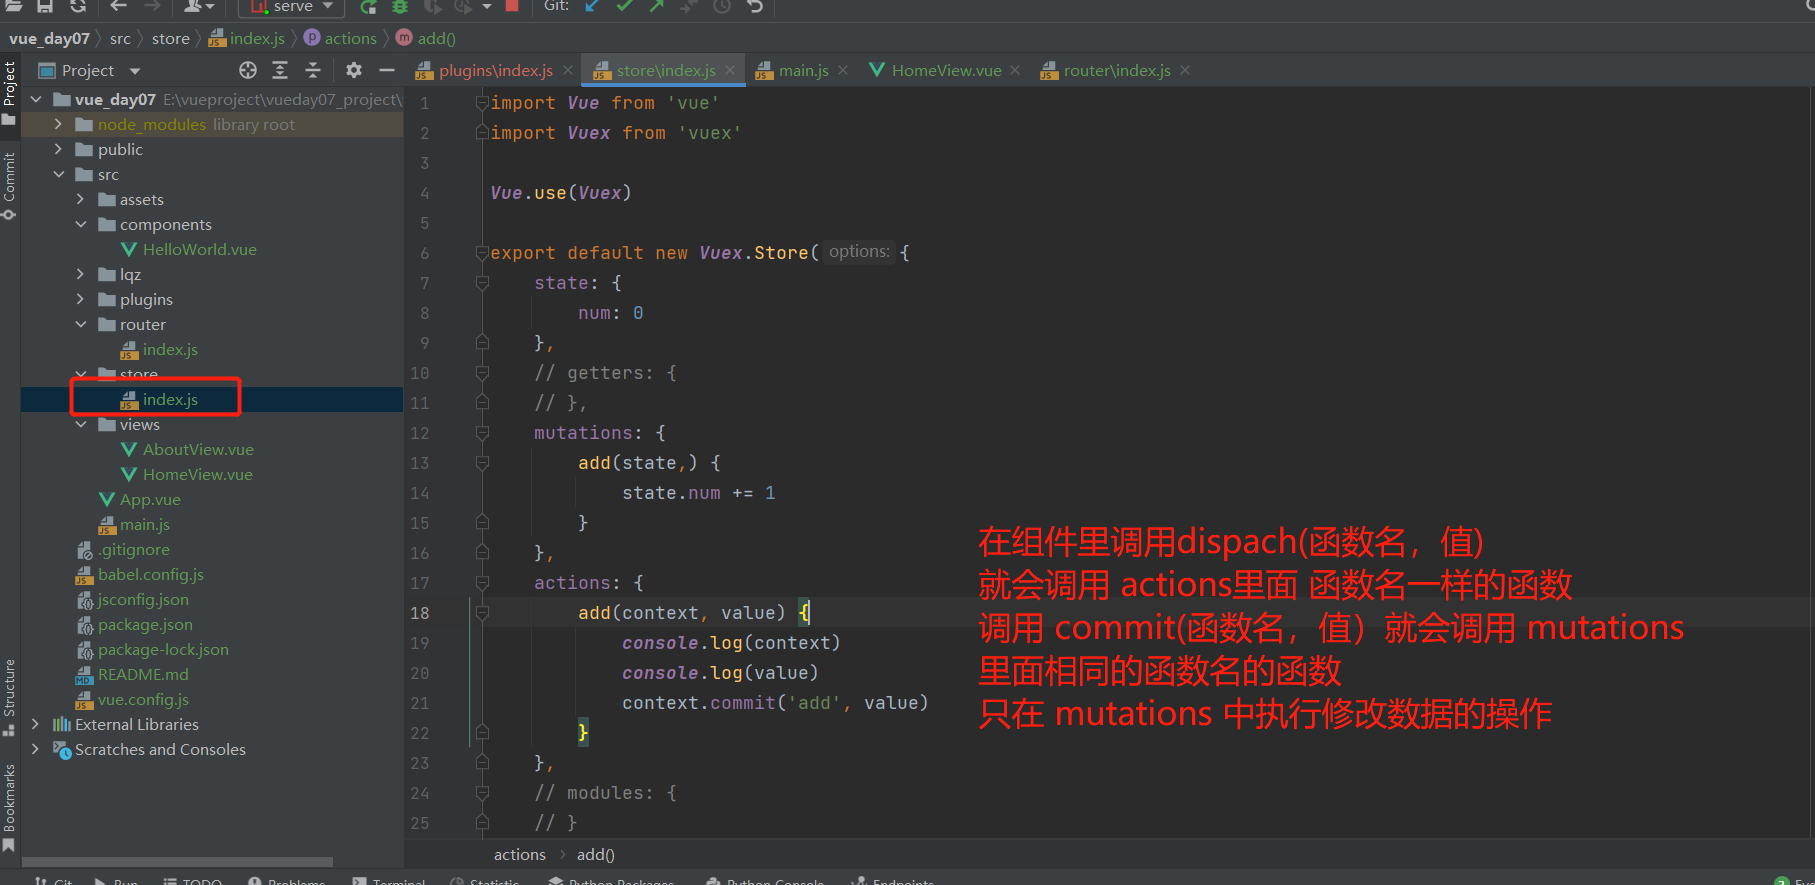Collapse the src folder arrow

(58, 174)
